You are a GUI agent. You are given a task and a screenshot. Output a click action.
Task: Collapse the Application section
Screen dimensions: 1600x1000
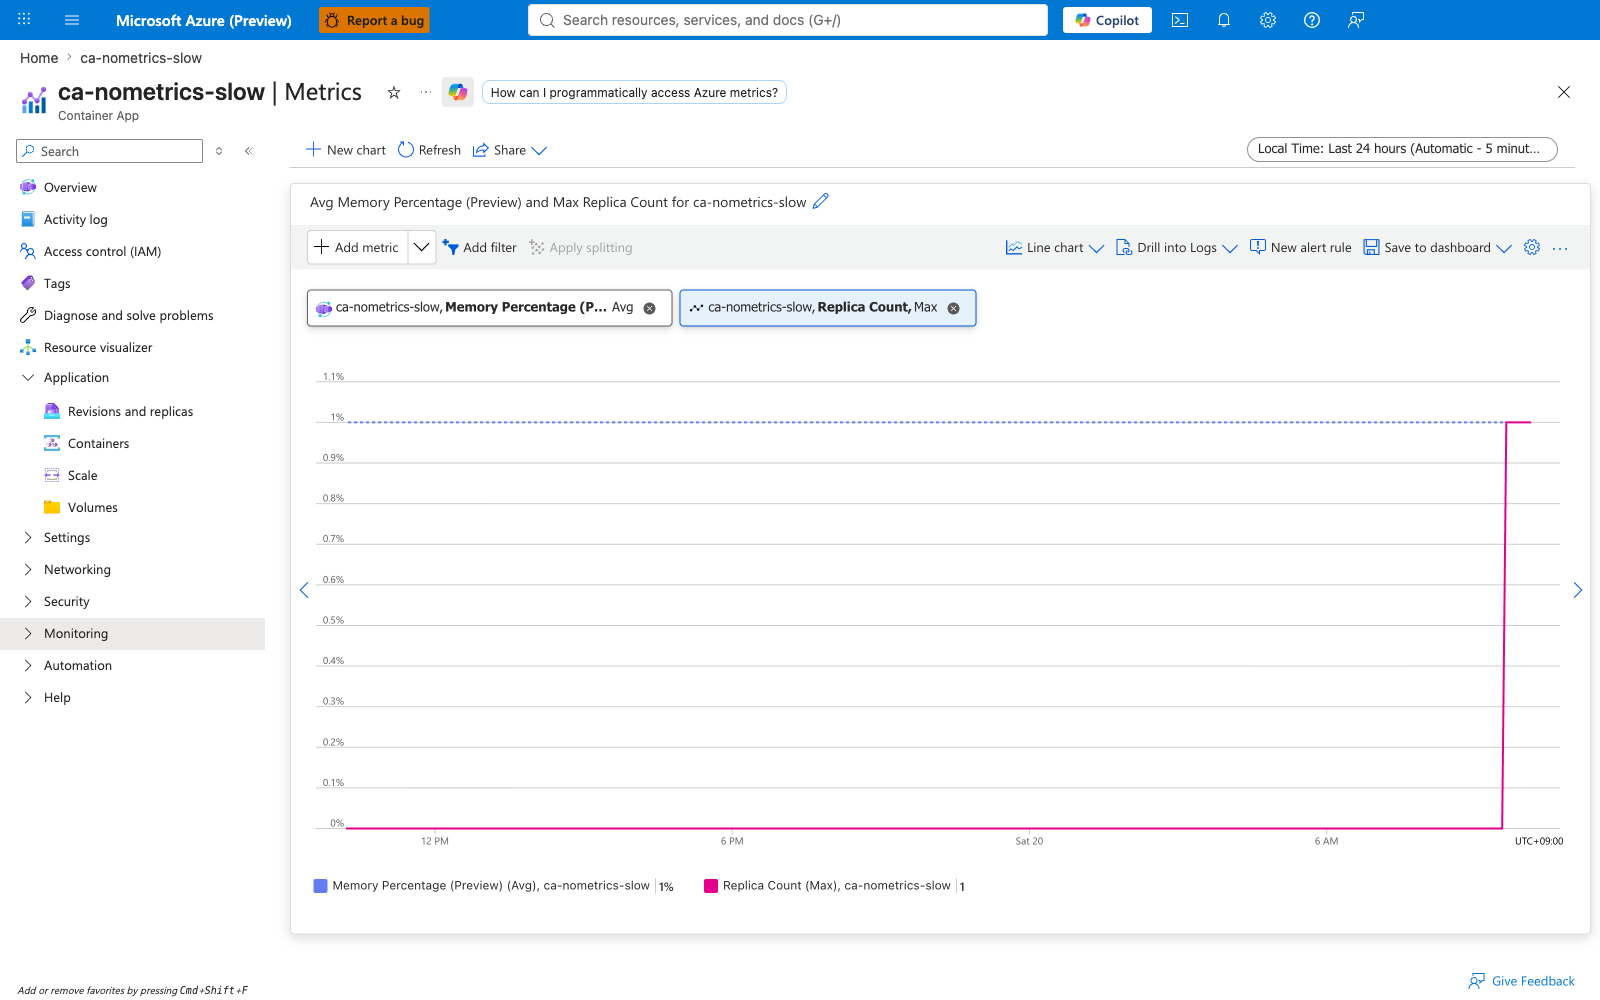tap(28, 377)
